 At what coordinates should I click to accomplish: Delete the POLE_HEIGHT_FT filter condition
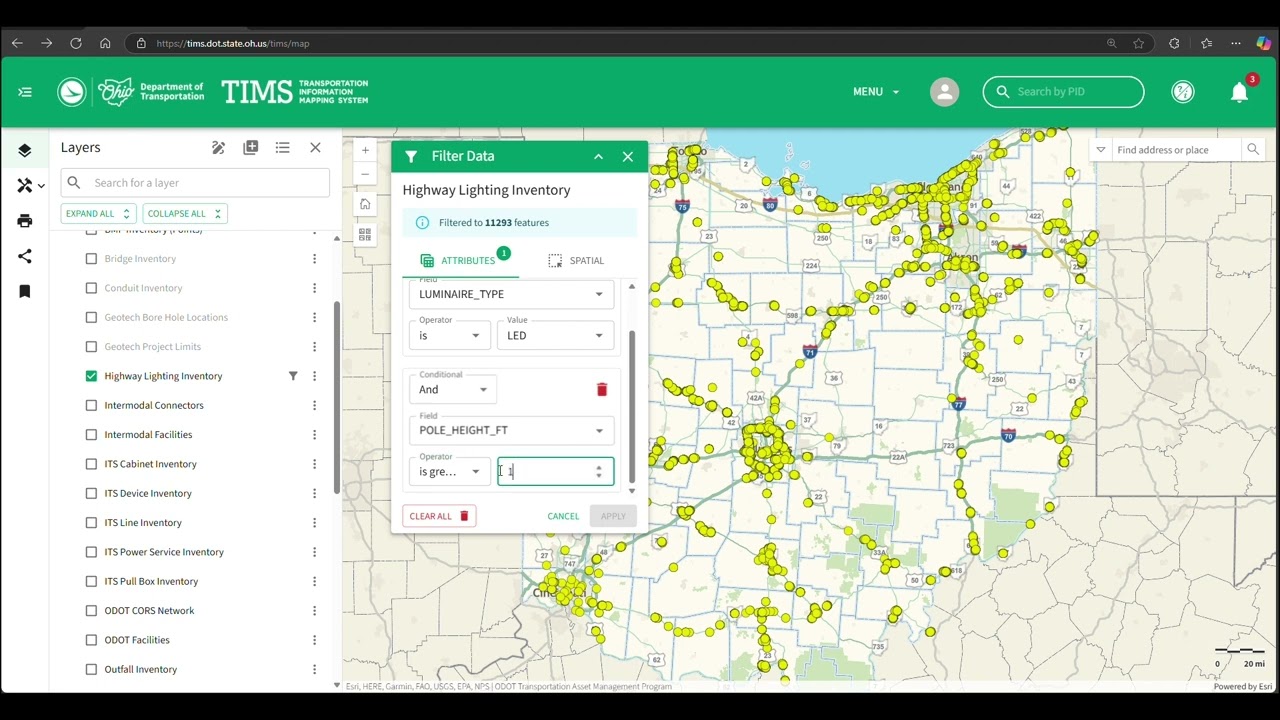[602, 389]
